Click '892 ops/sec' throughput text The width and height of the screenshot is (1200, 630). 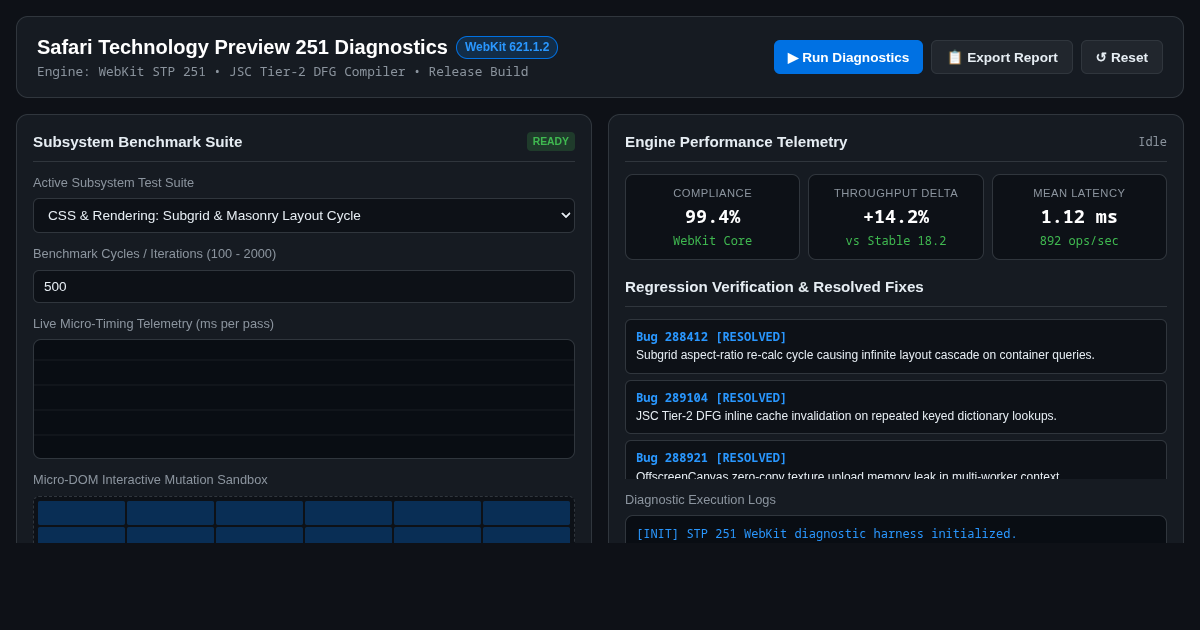tap(1079, 241)
